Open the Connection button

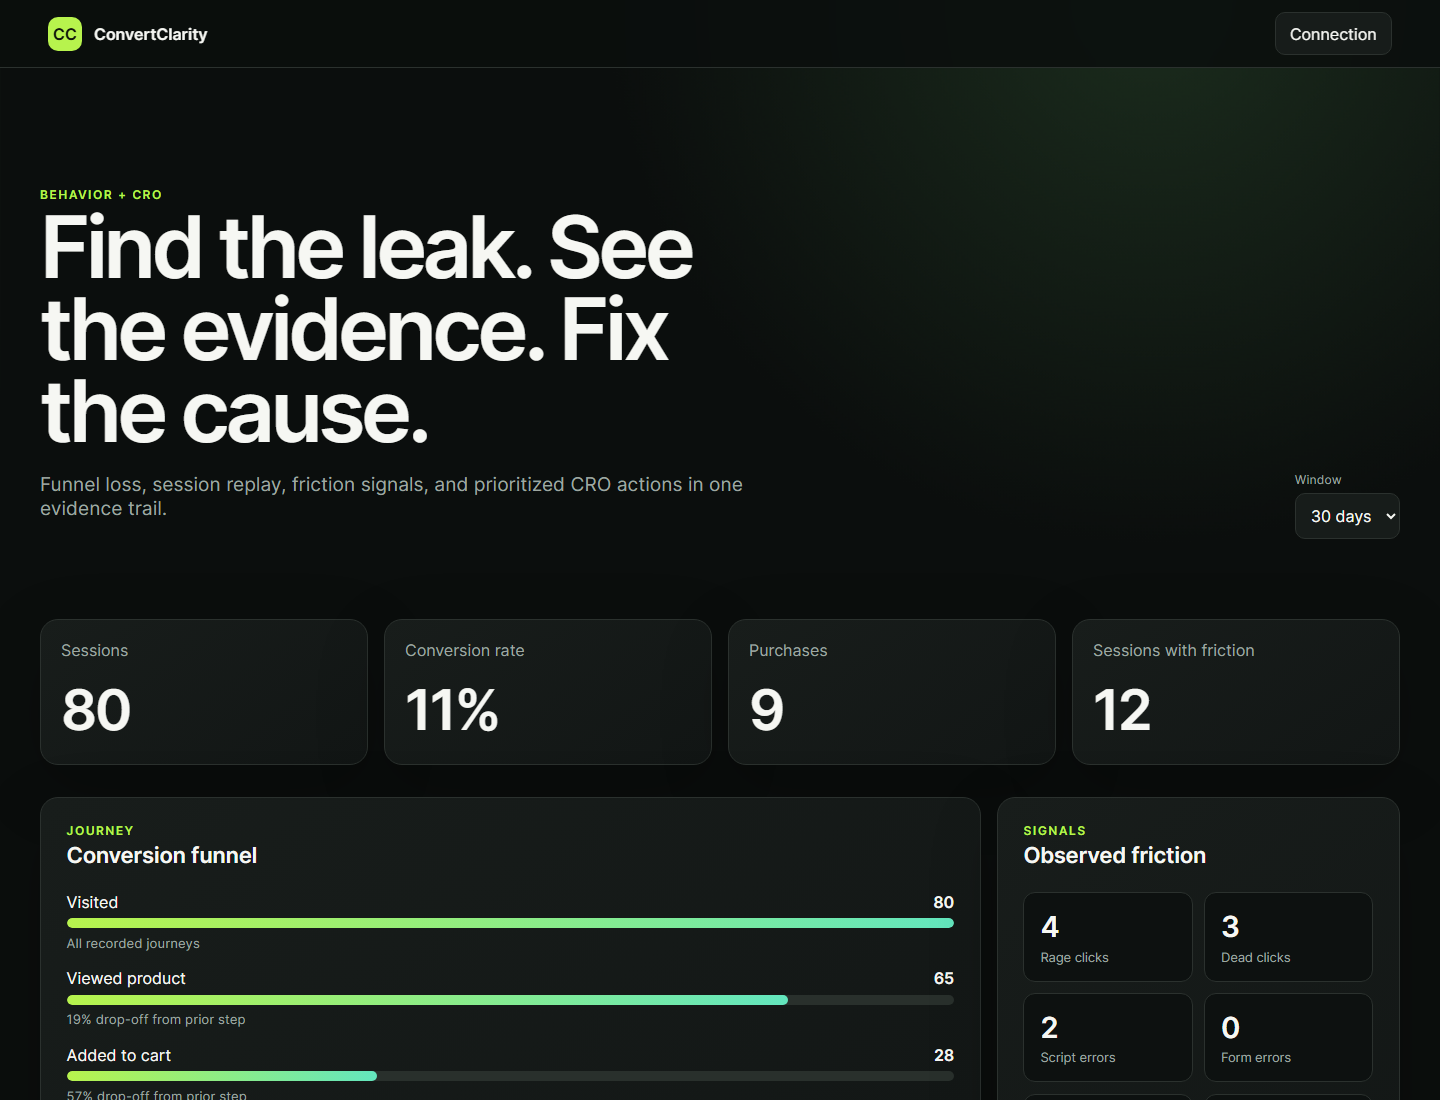point(1333,34)
